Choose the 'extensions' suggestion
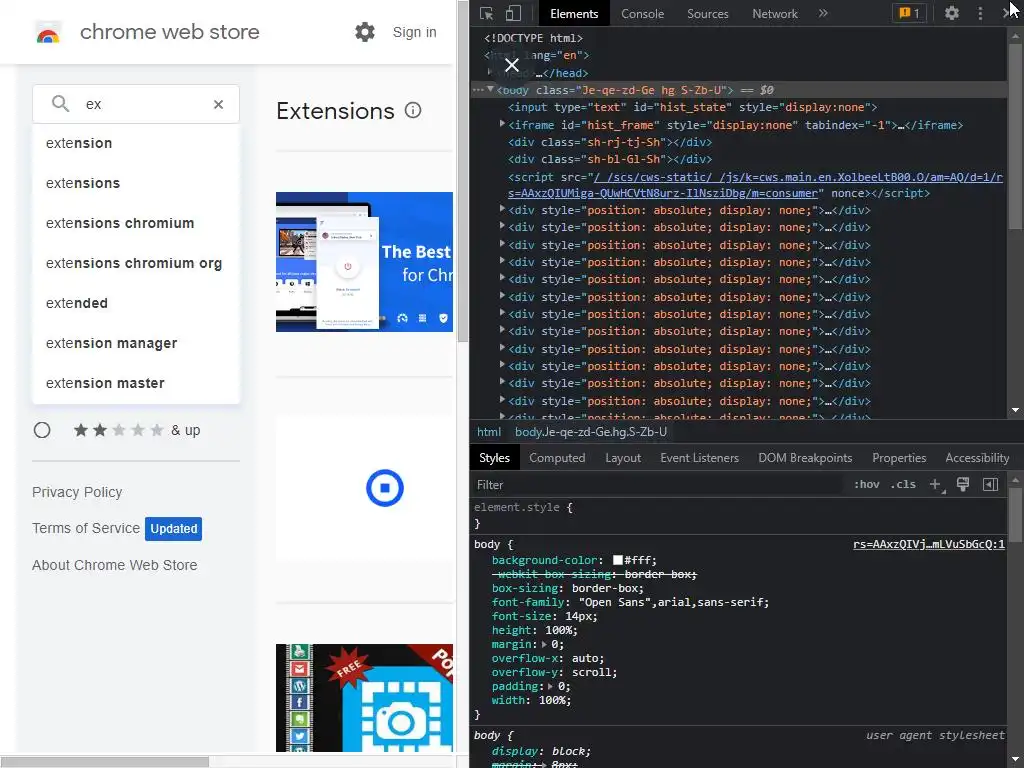The height and width of the screenshot is (768, 1024). pos(136,183)
